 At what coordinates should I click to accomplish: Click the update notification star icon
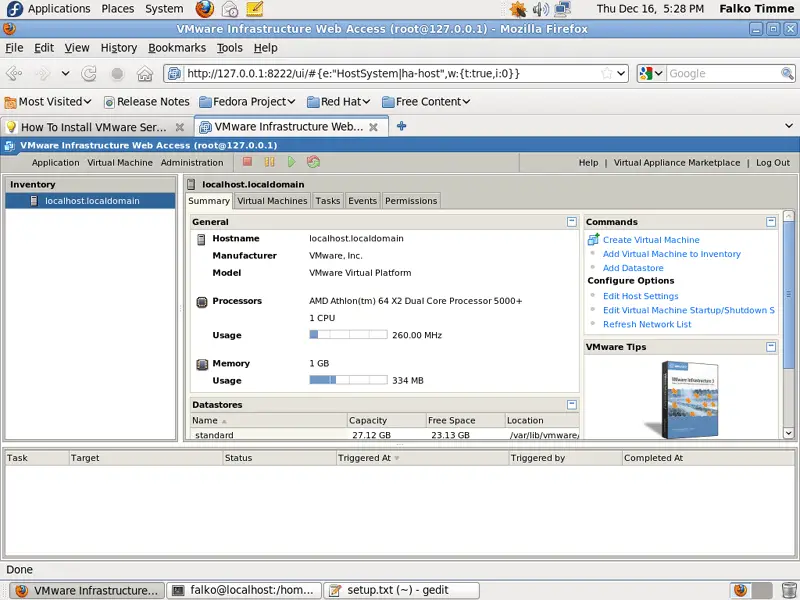(518, 9)
